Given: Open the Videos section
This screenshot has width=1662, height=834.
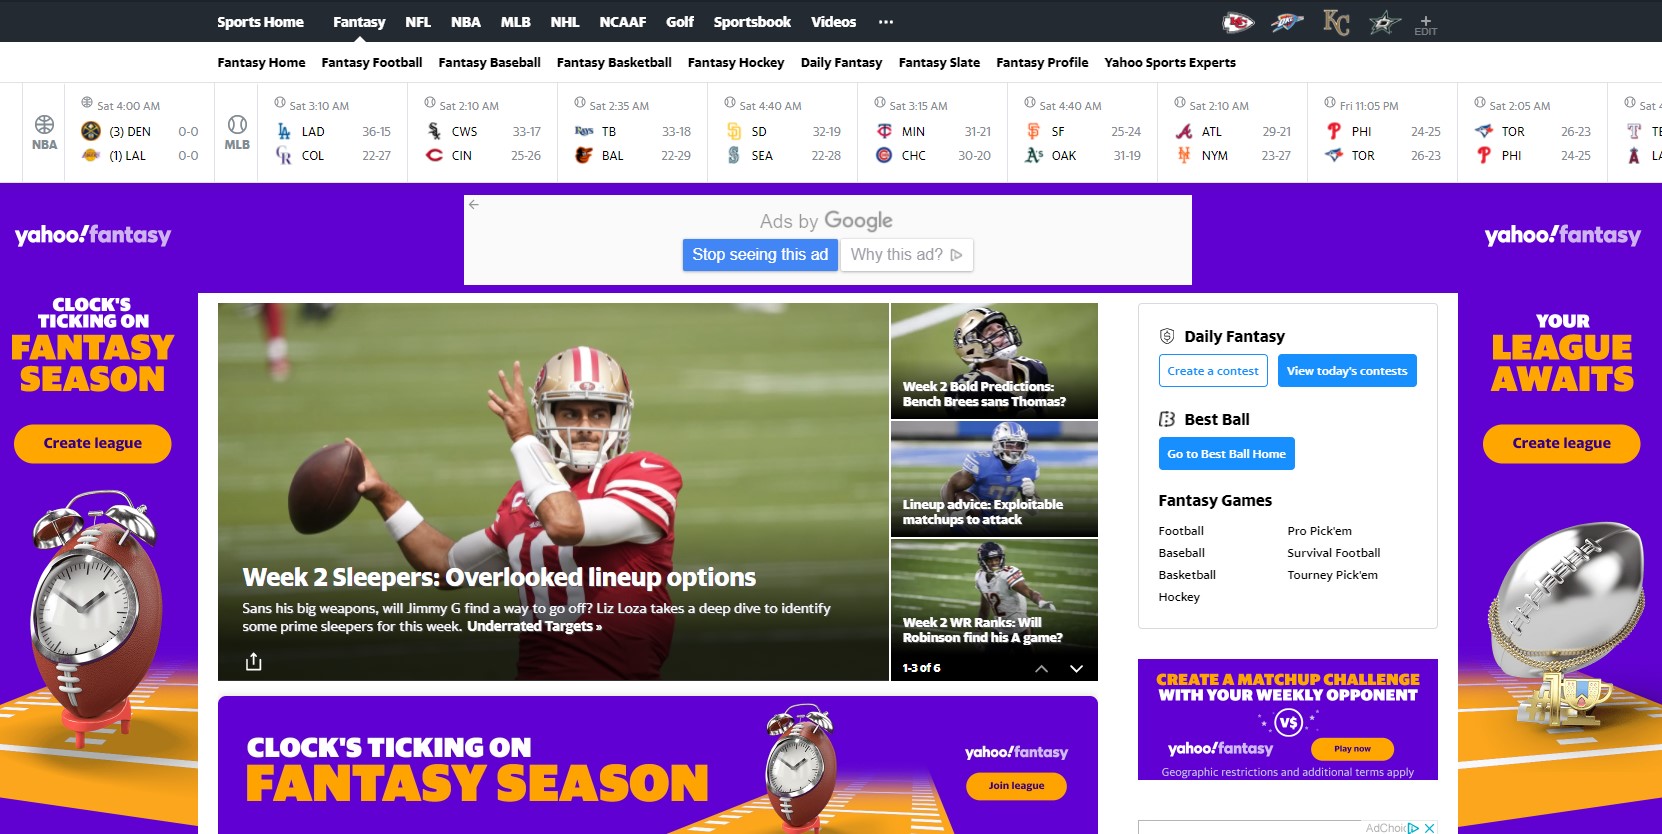Looking at the screenshot, I should (833, 21).
